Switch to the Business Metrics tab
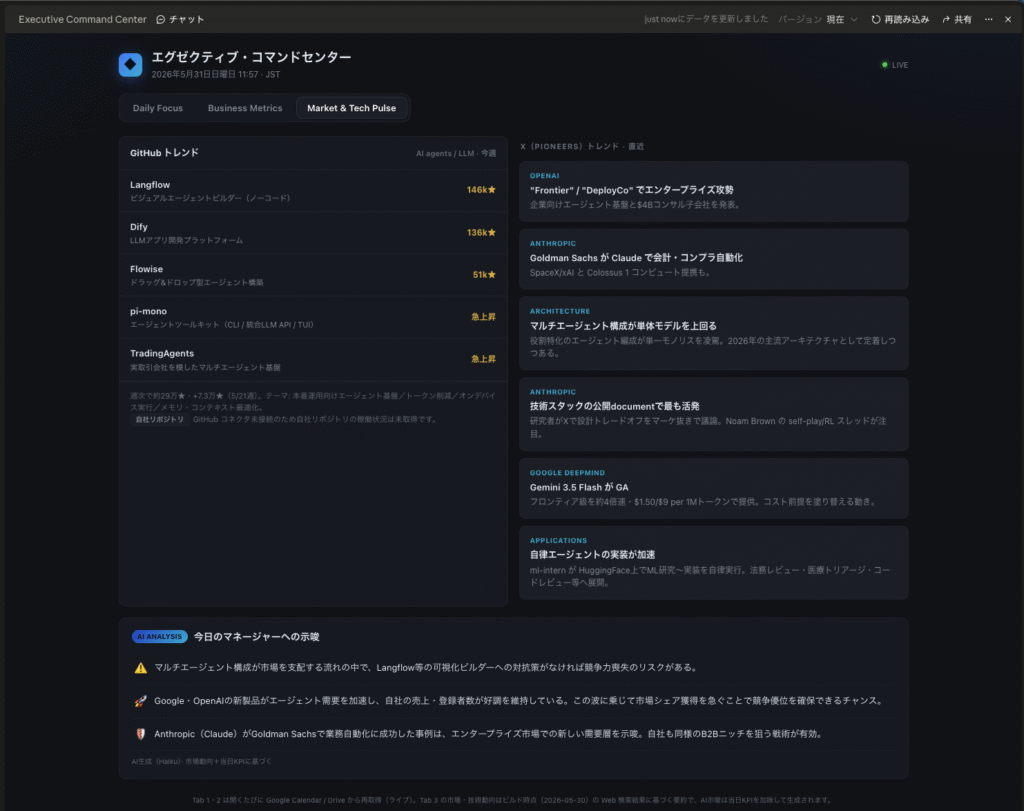This screenshot has width=1024, height=811. 245,108
